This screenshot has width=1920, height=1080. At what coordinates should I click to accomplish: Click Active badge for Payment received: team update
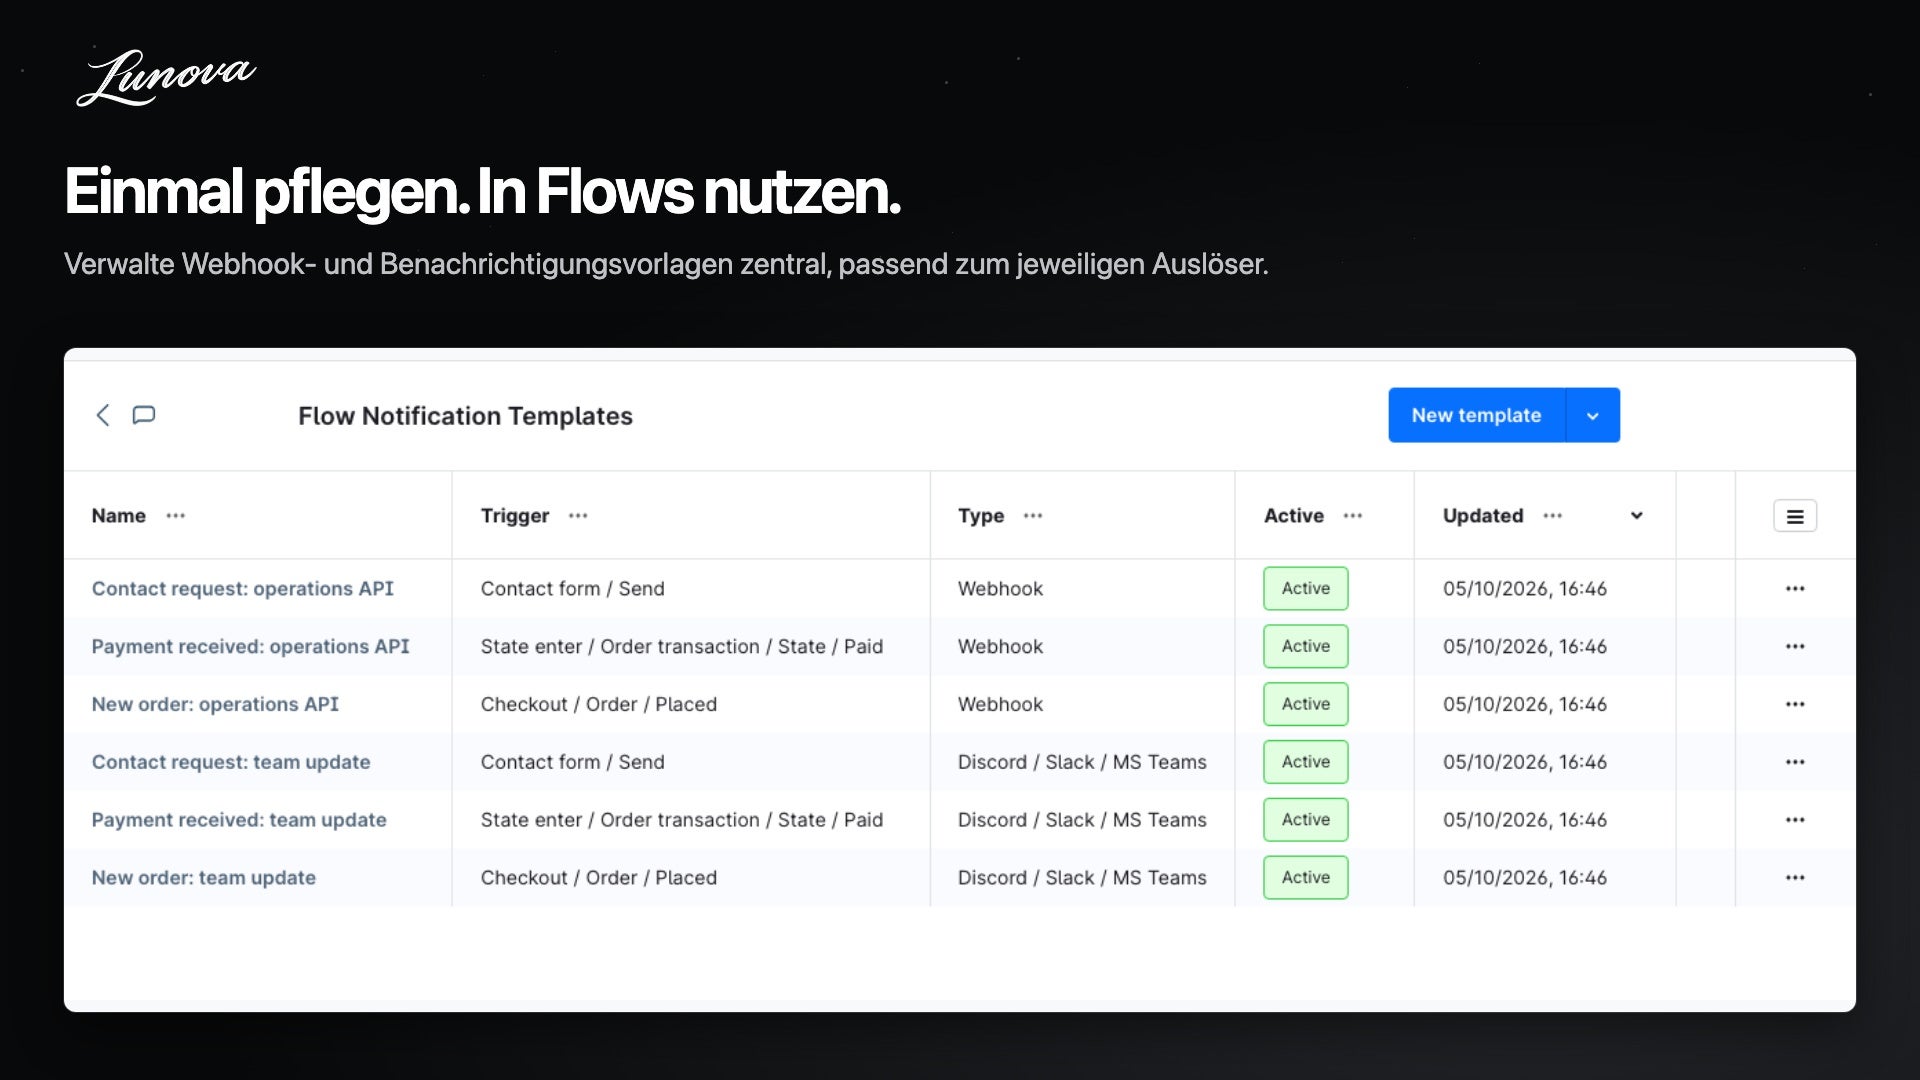point(1306,820)
